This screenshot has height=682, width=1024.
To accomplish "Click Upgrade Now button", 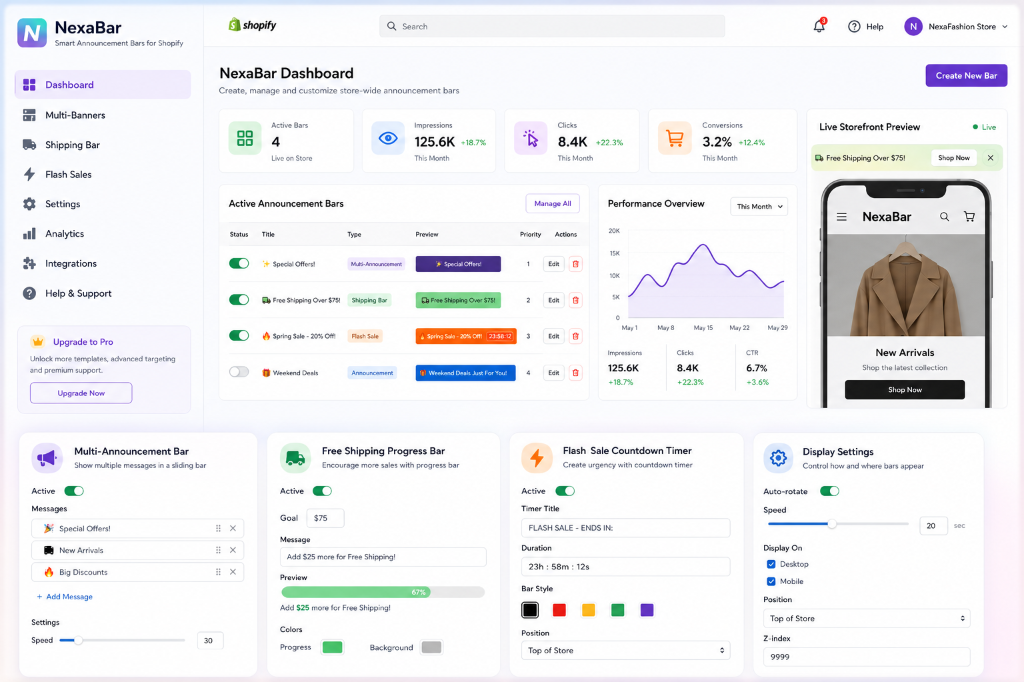I will click(81, 393).
